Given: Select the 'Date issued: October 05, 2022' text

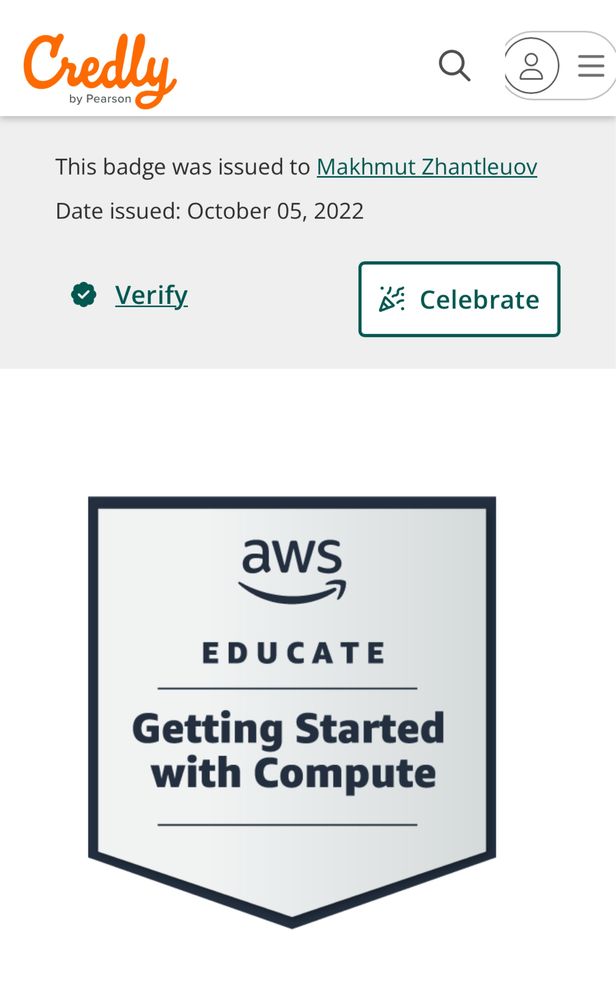Looking at the screenshot, I should 210,211.
